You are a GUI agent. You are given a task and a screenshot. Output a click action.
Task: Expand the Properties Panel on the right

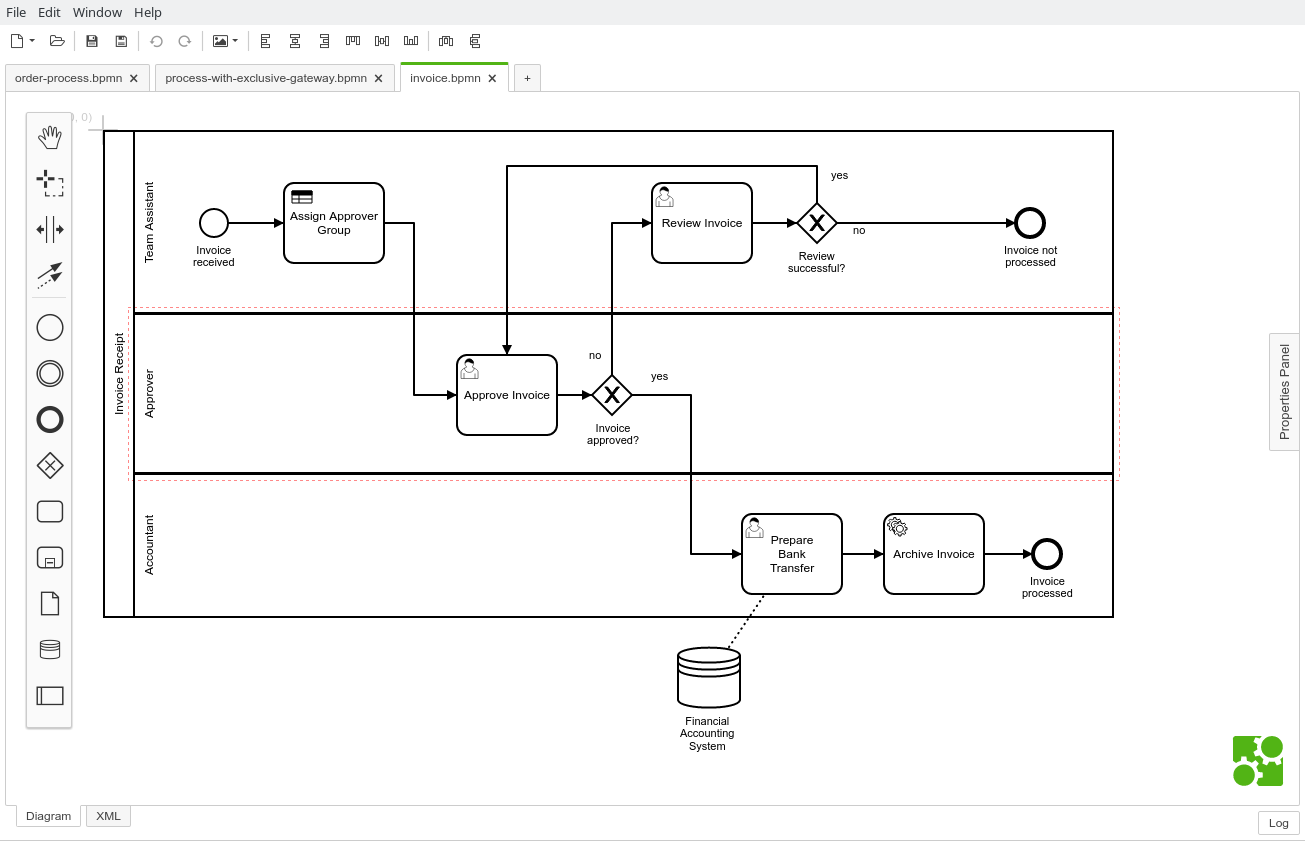(x=1284, y=388)
